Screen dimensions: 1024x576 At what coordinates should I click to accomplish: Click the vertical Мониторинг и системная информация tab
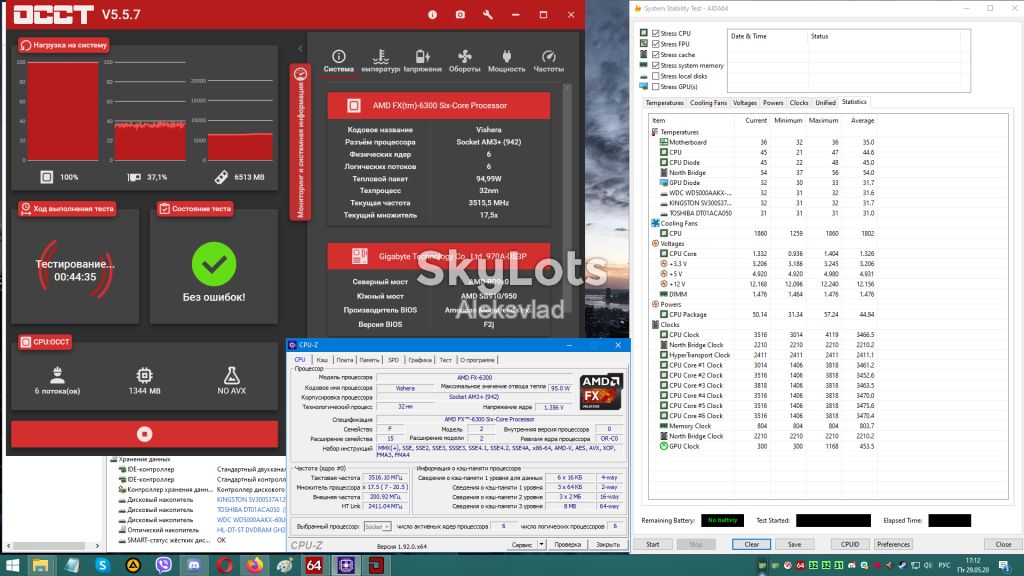(x=300, y=142)
